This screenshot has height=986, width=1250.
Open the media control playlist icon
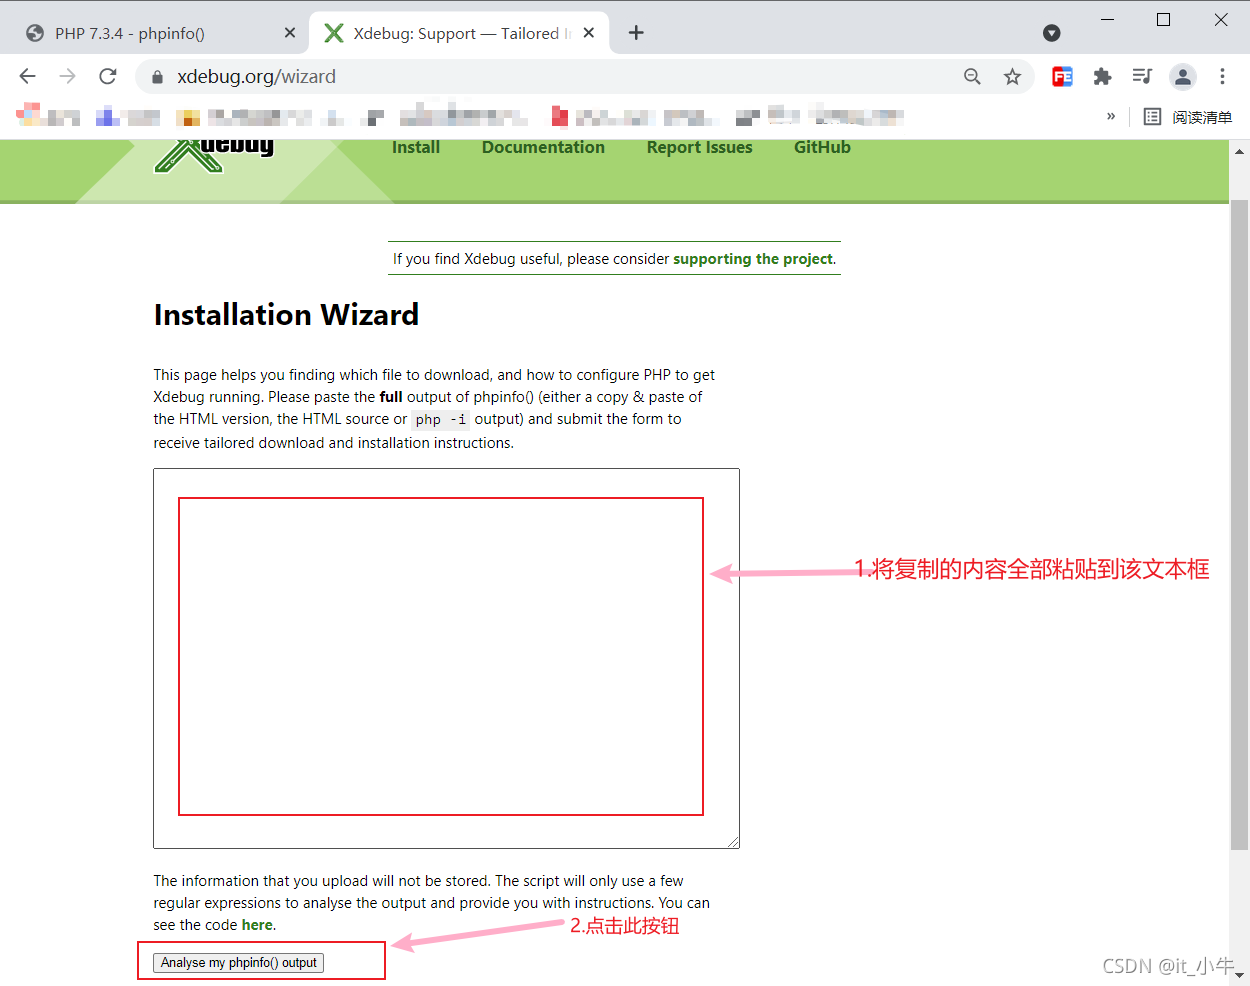coord(1142,77)
